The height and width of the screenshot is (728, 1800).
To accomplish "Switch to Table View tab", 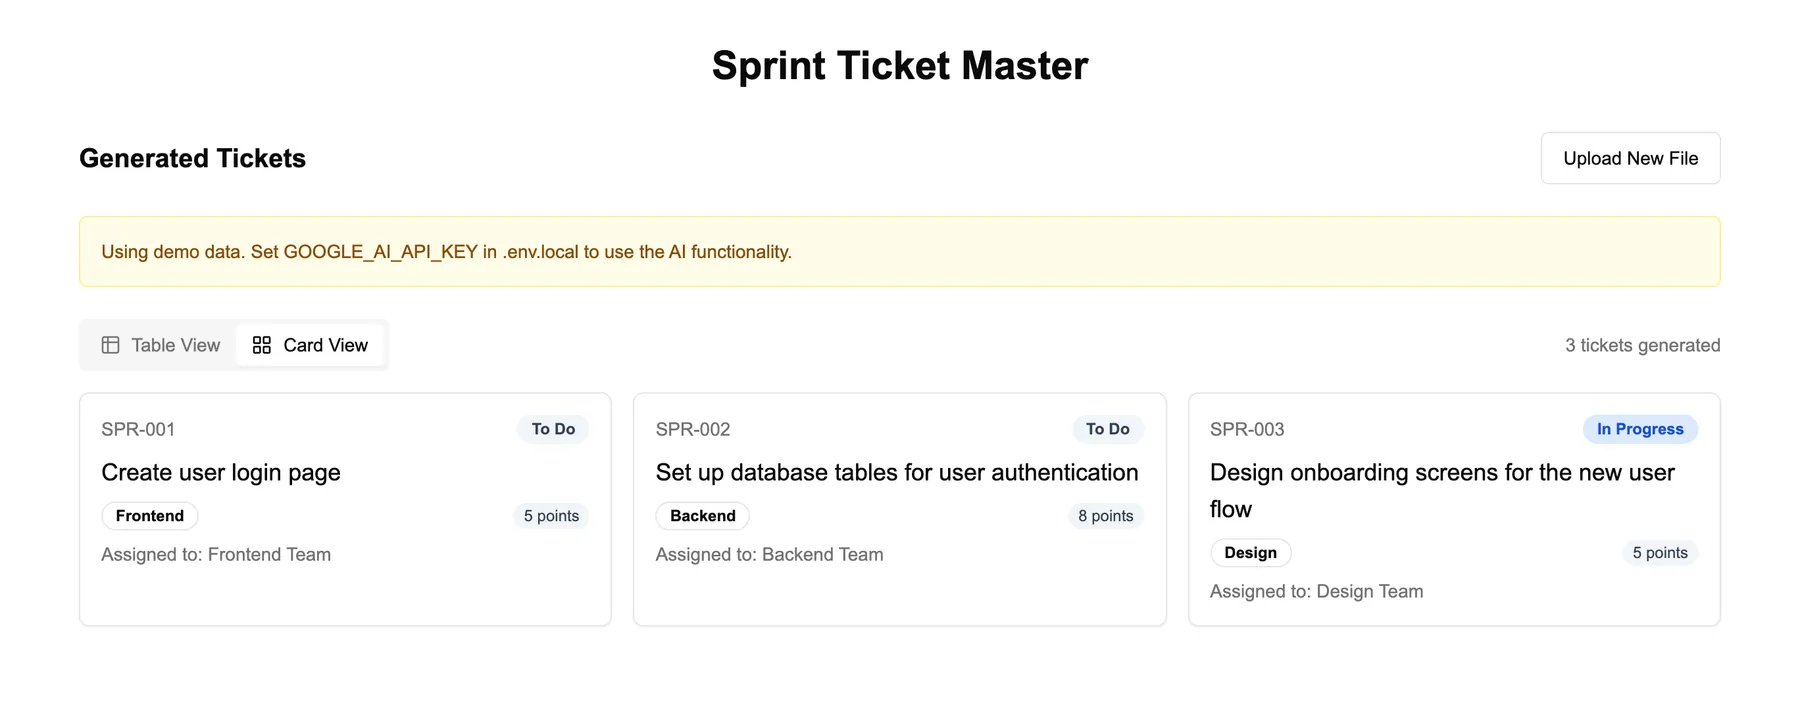I will [x=161, y=345].
